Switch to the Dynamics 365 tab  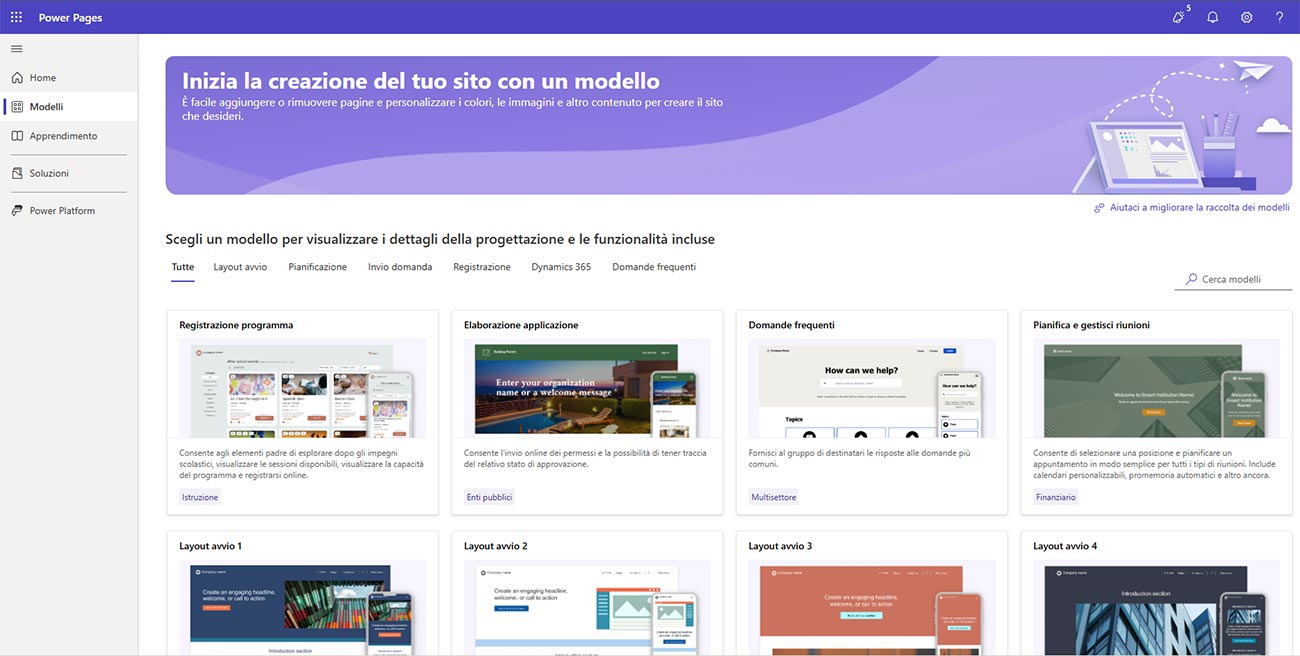(561, 266)
